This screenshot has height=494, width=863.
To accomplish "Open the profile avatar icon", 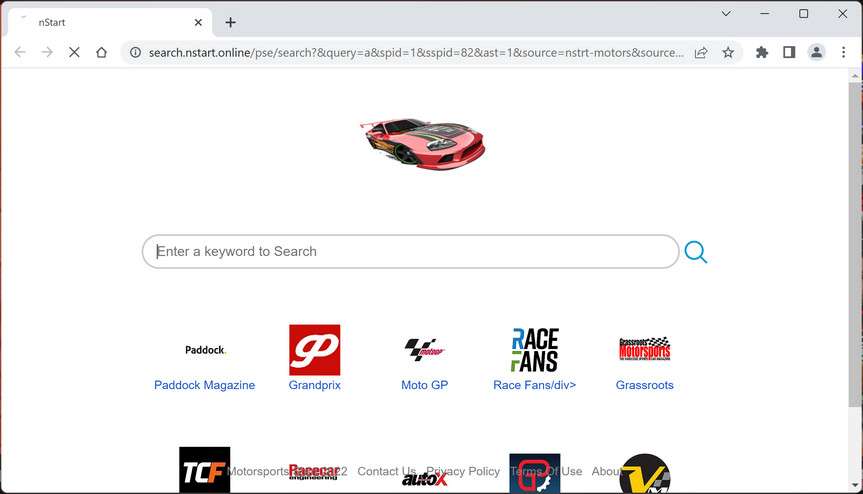I will click(816, 52).
